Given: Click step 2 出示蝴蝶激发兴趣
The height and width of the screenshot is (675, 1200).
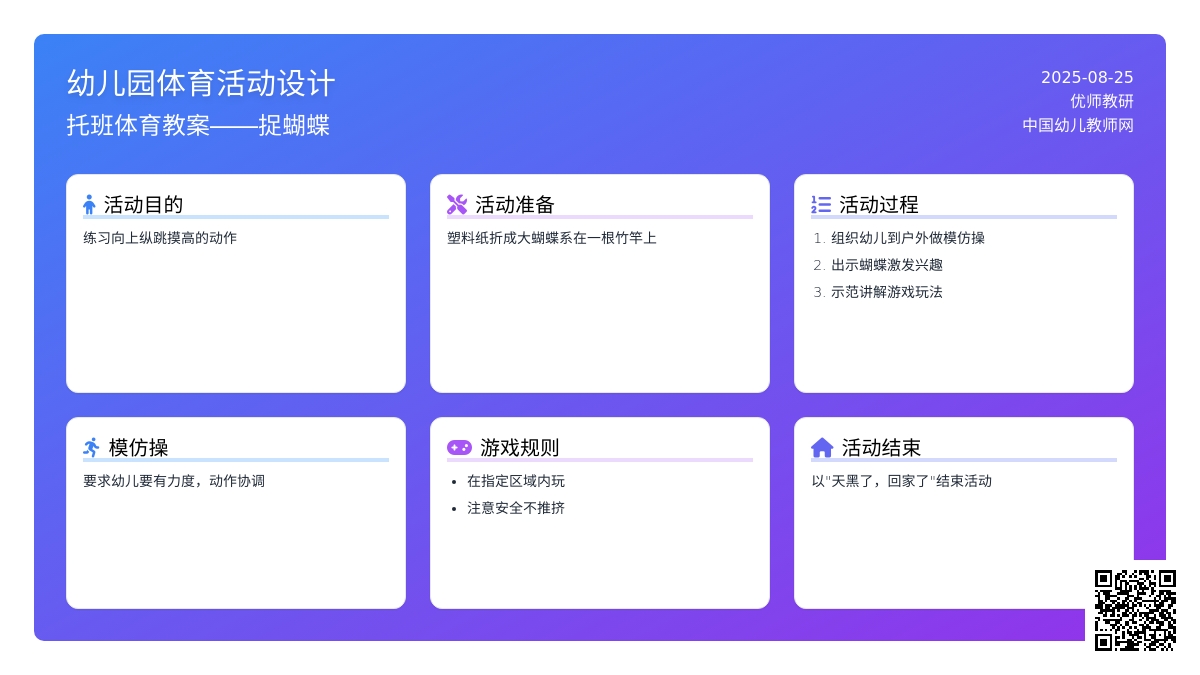Looking at the screenshot, I should (887, 265).
